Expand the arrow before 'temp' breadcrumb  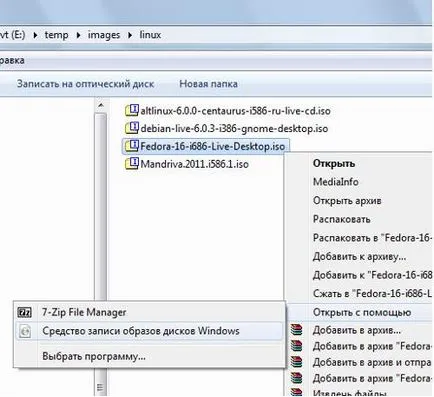click(35, 35)
